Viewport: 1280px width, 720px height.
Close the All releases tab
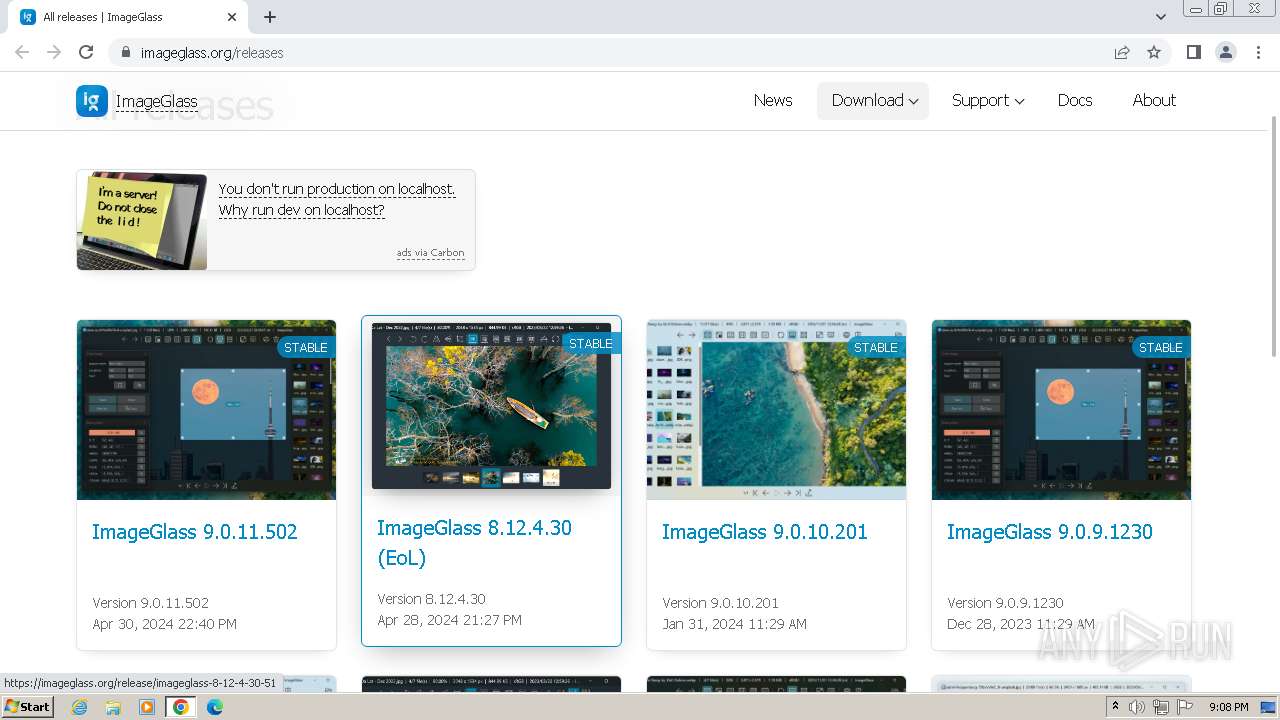232,17
